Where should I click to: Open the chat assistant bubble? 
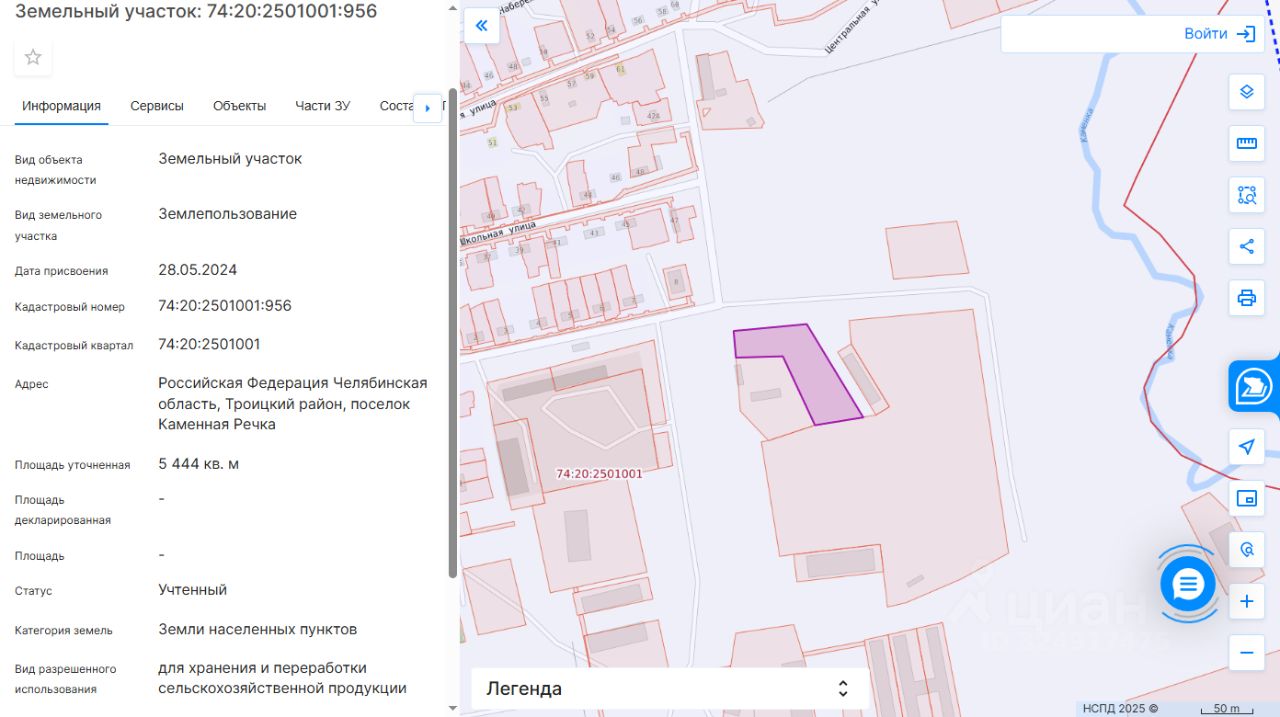(1188, 584)
